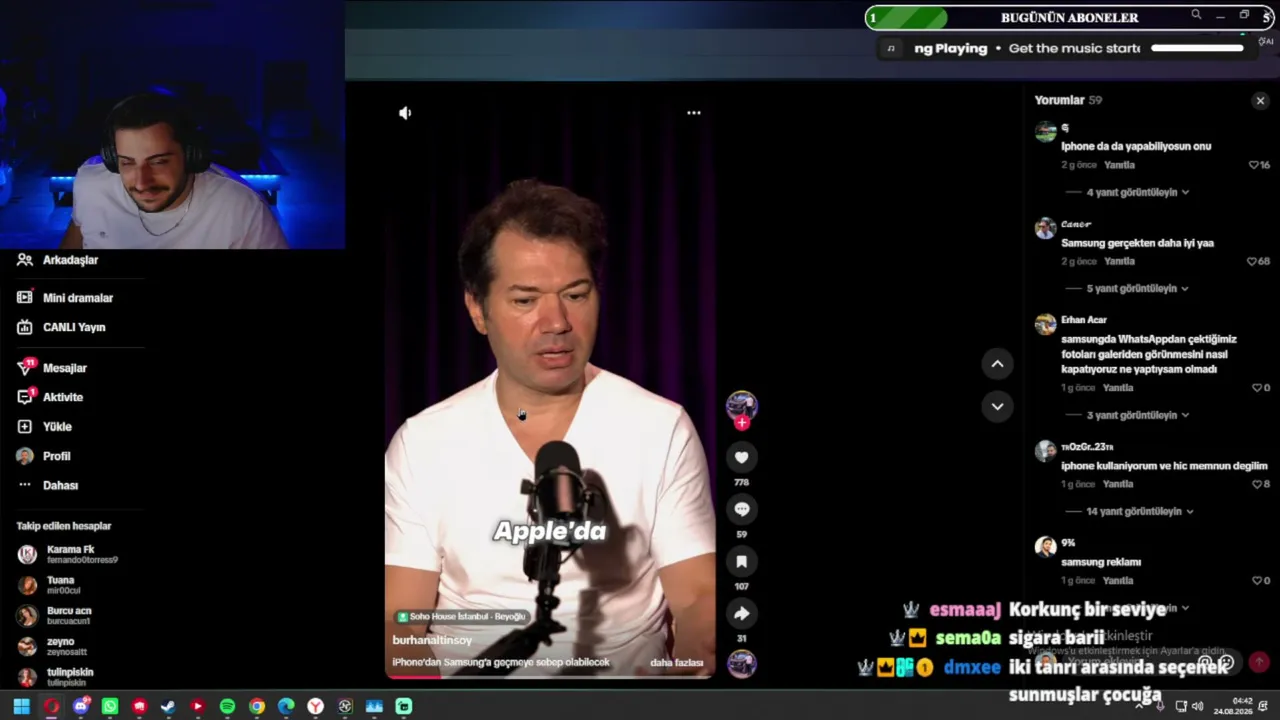Open followed account Burcu acn
The image size is (1280, 720).
54,616
